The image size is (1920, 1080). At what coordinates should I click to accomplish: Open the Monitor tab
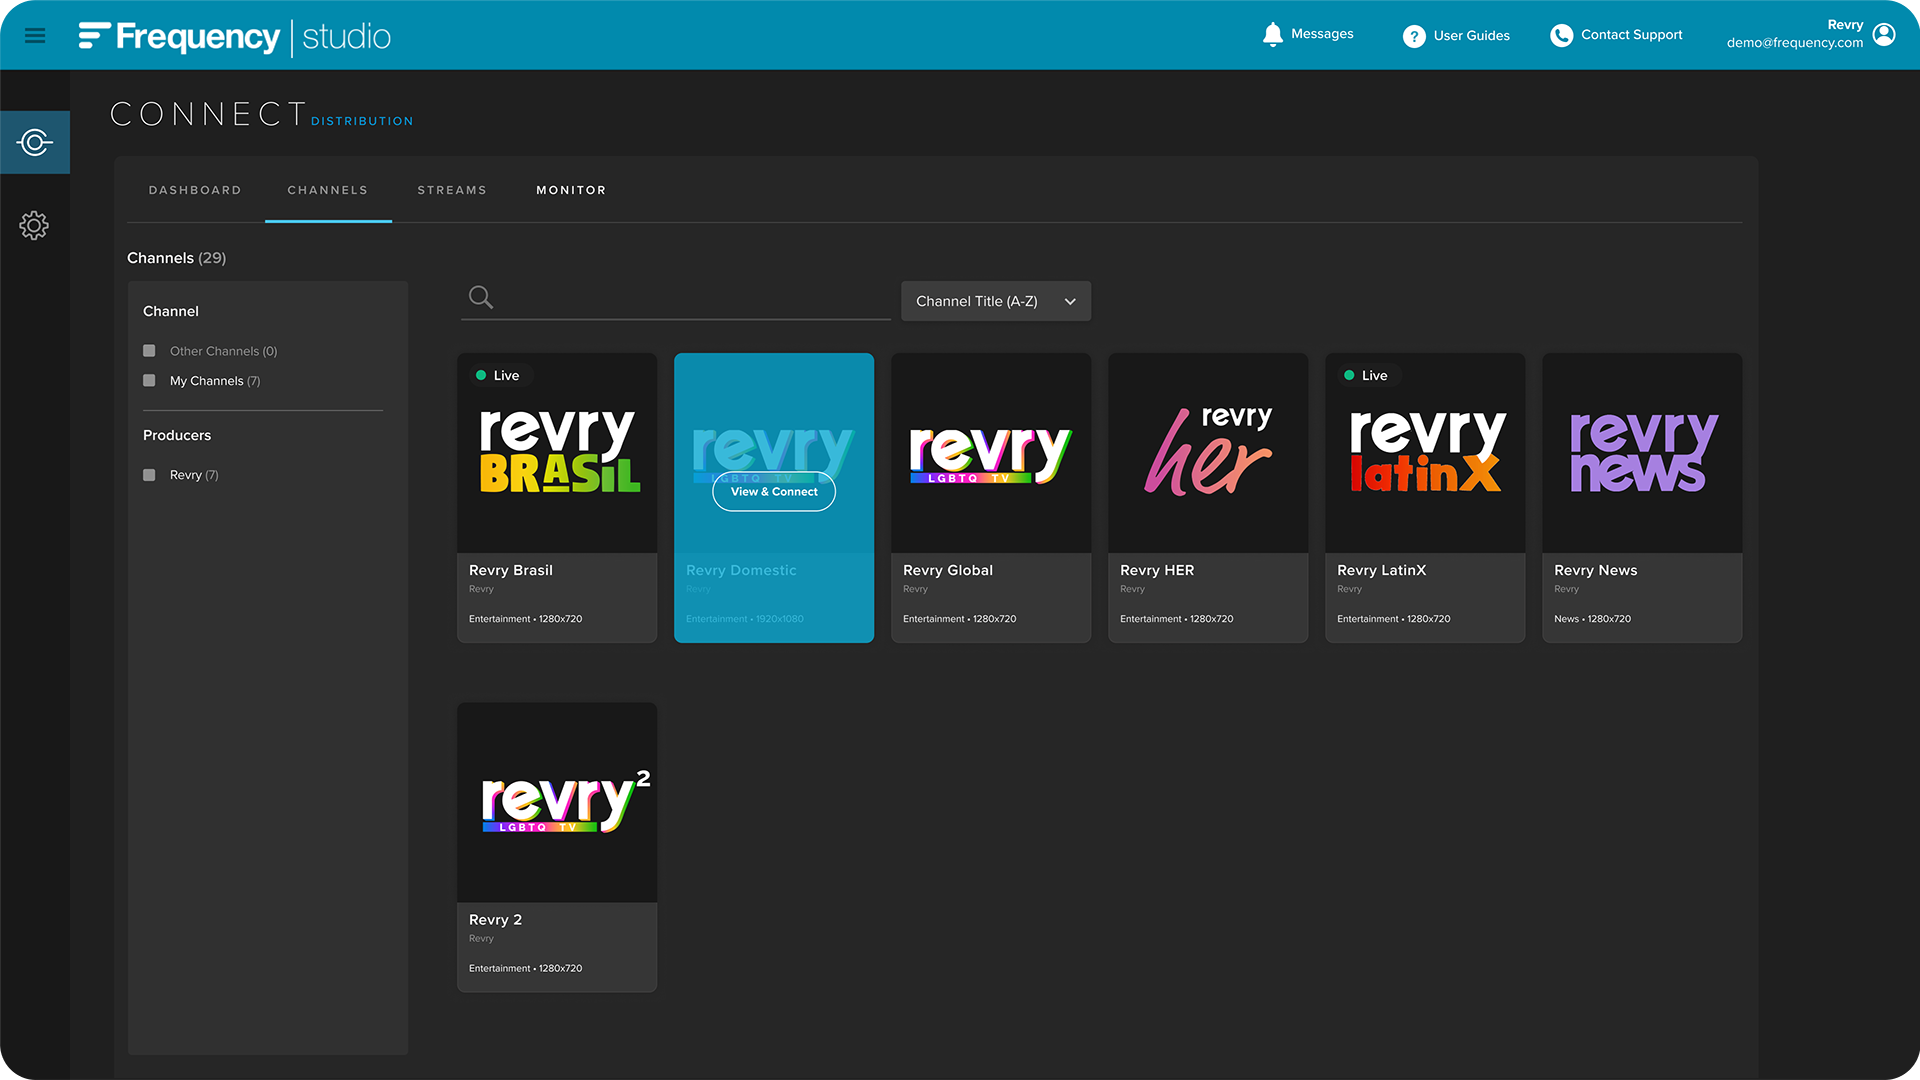coord(571,190)
